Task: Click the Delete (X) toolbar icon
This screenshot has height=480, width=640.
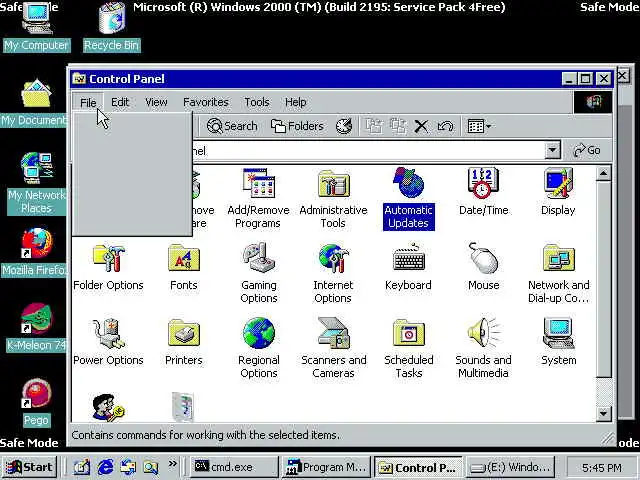Action: point(421,126)
